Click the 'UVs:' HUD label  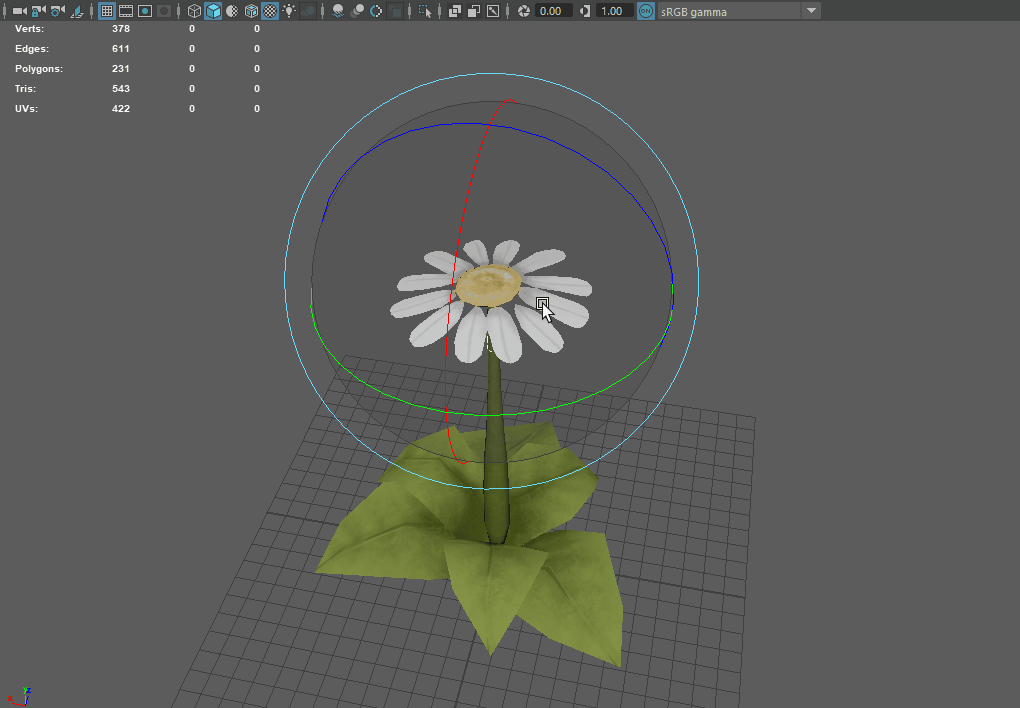(x=27, y=109)
